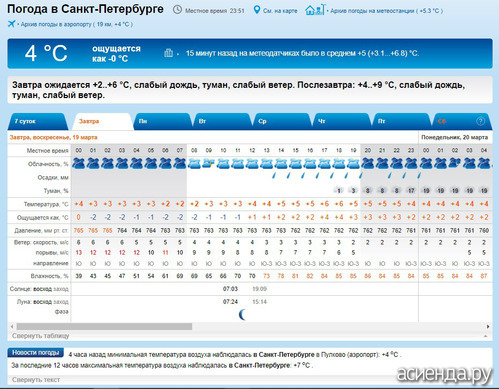The width and height of the screenshot is (499, 389).
Task: Click the clock icon beside local time
Action: pos(177,10)
